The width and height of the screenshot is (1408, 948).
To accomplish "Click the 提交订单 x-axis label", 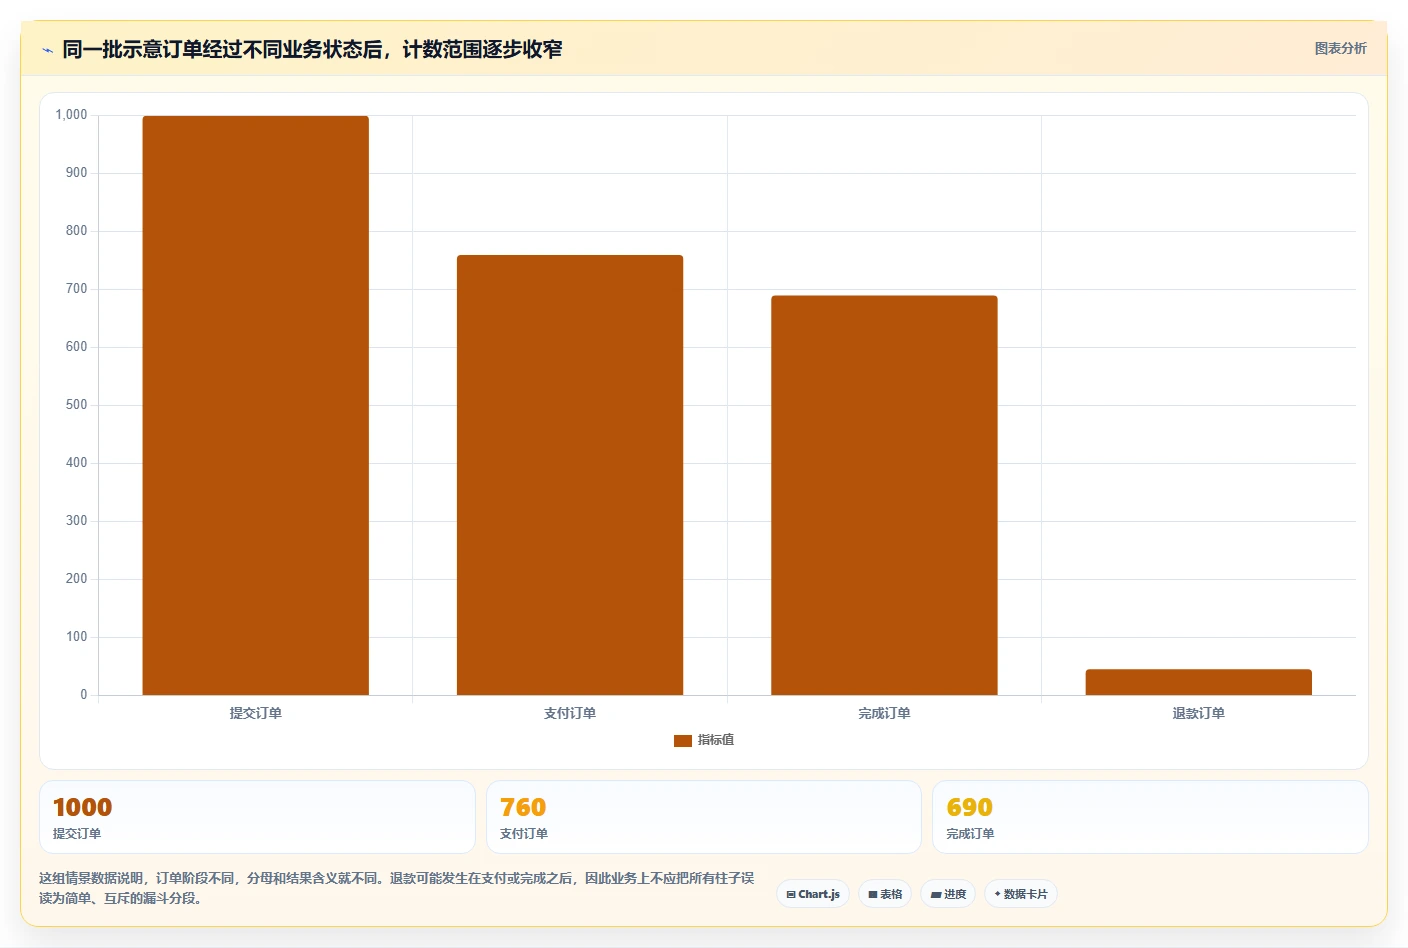I will [x=256, y=713].
